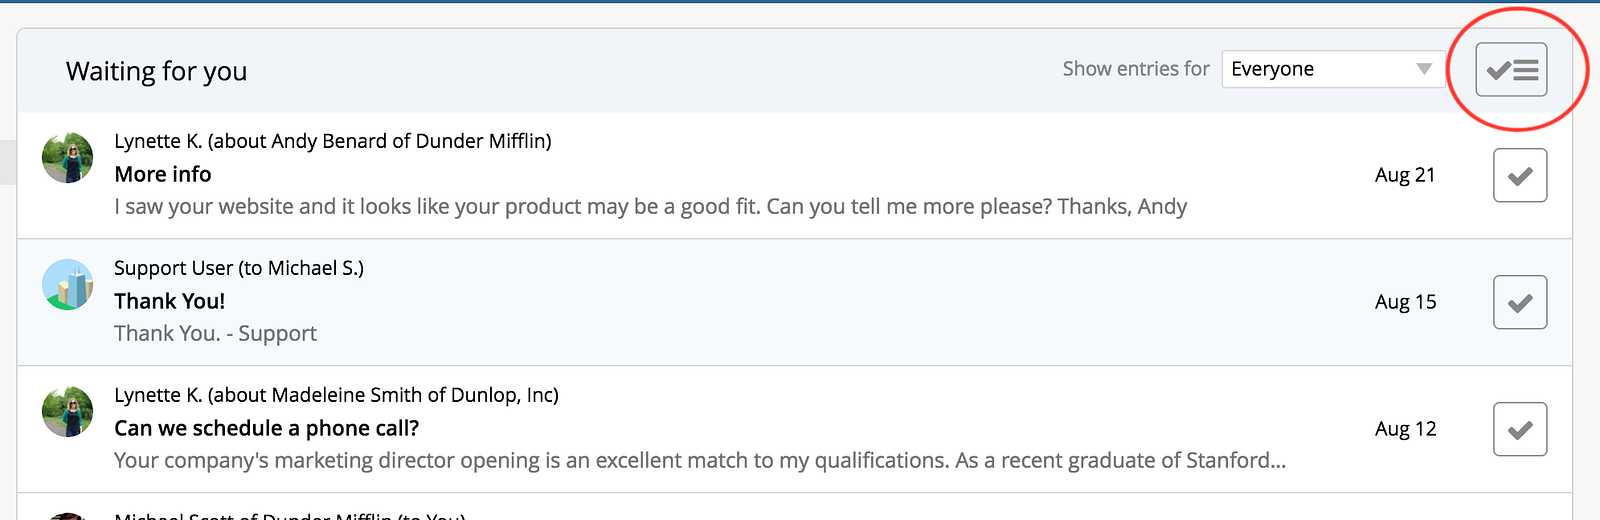Open the 'Thank You!' message subject
Screen dimensions: 1600x520
pos(169,301)
